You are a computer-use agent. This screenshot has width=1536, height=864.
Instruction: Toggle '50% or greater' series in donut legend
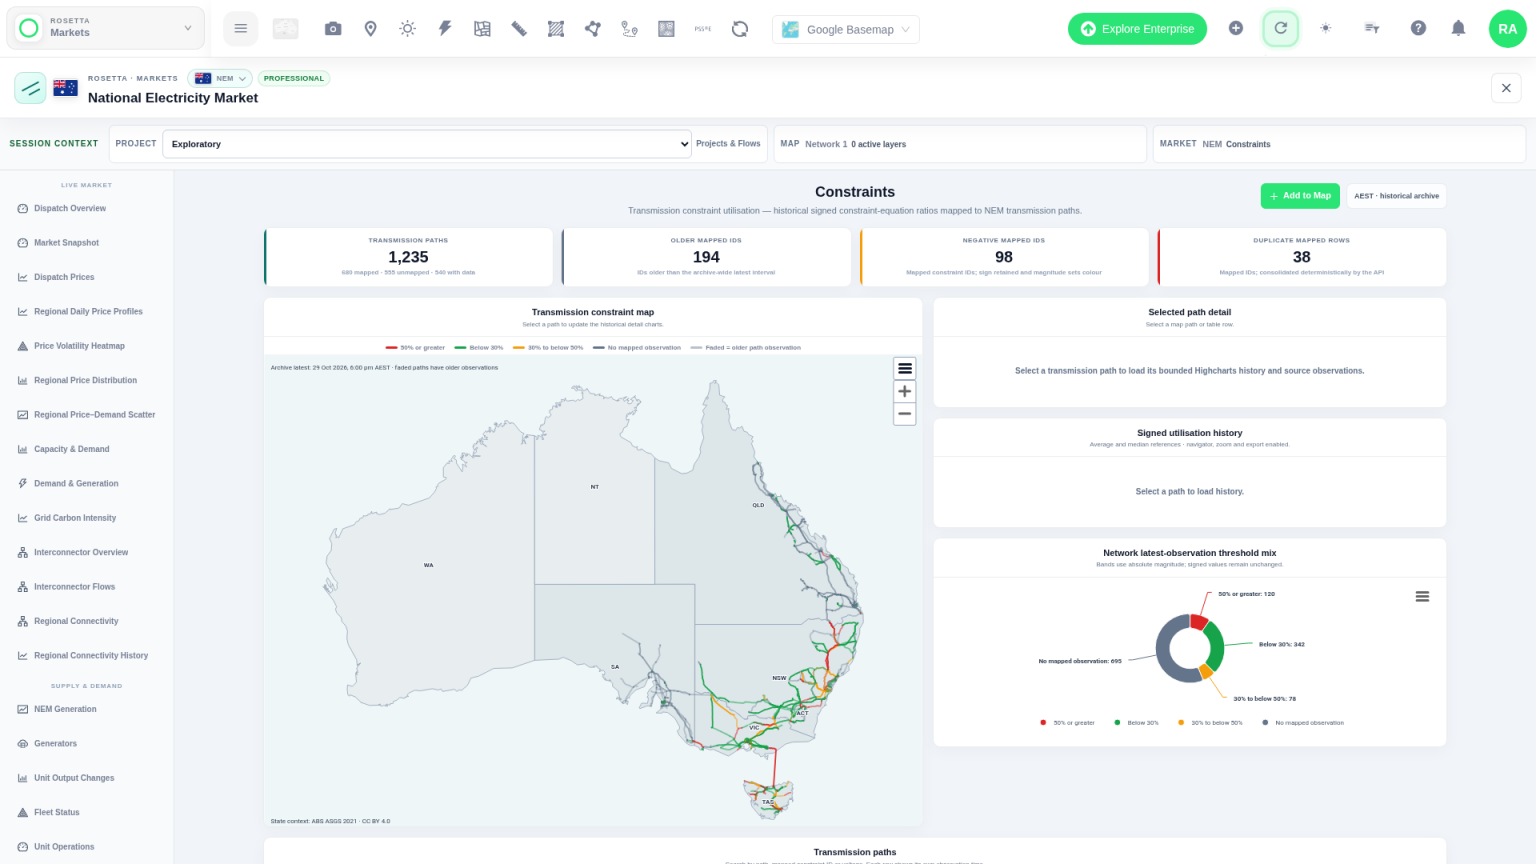click(x=1068, y=723)
